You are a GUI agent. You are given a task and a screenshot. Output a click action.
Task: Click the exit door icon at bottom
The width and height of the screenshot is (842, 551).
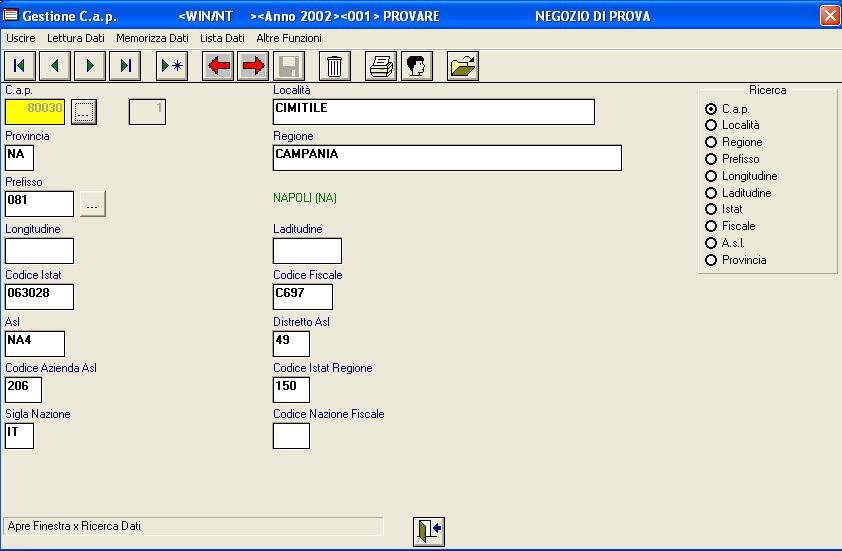pos(429,531)
